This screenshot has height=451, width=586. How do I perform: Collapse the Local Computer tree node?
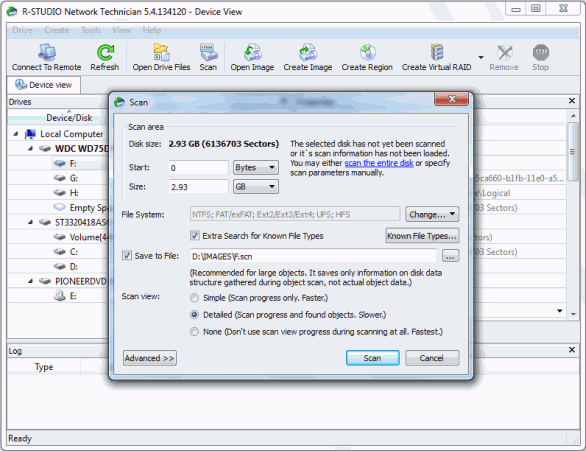pos(16,133)
